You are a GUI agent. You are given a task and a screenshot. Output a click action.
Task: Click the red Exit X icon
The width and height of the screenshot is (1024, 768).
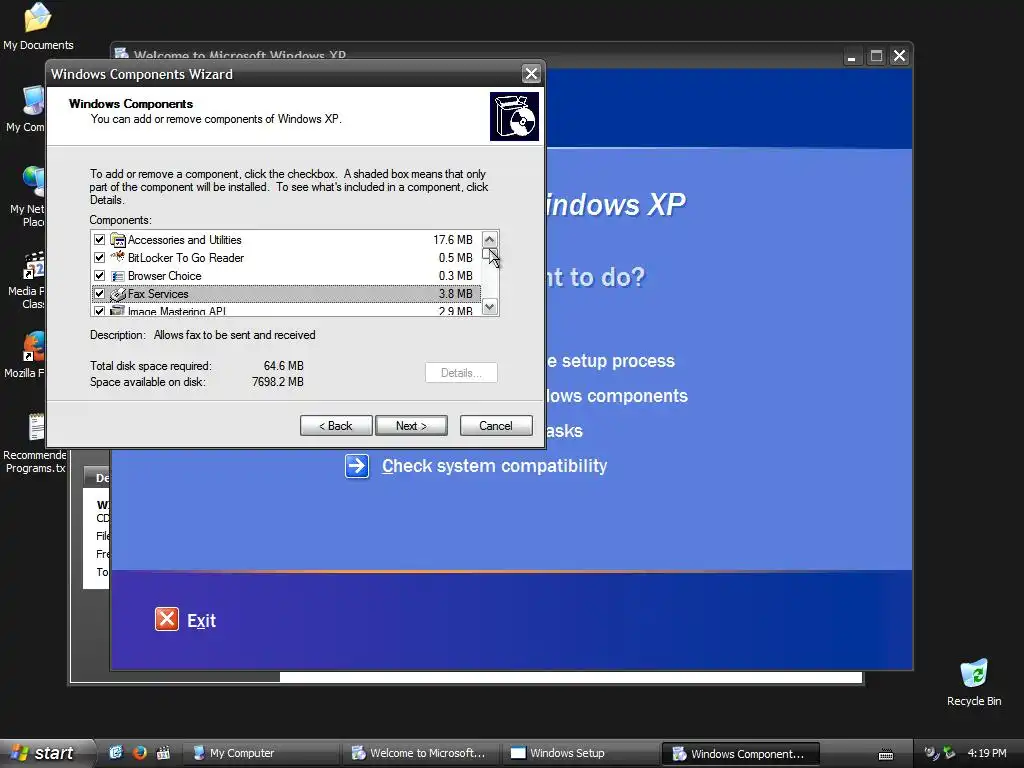(167, 619)
